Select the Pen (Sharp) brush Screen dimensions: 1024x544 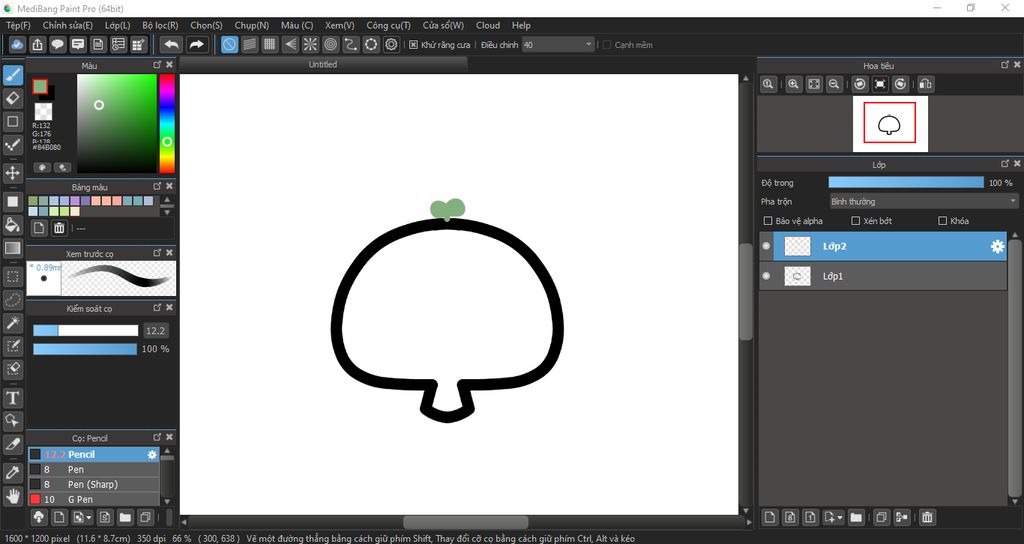(x=93, y=485)
